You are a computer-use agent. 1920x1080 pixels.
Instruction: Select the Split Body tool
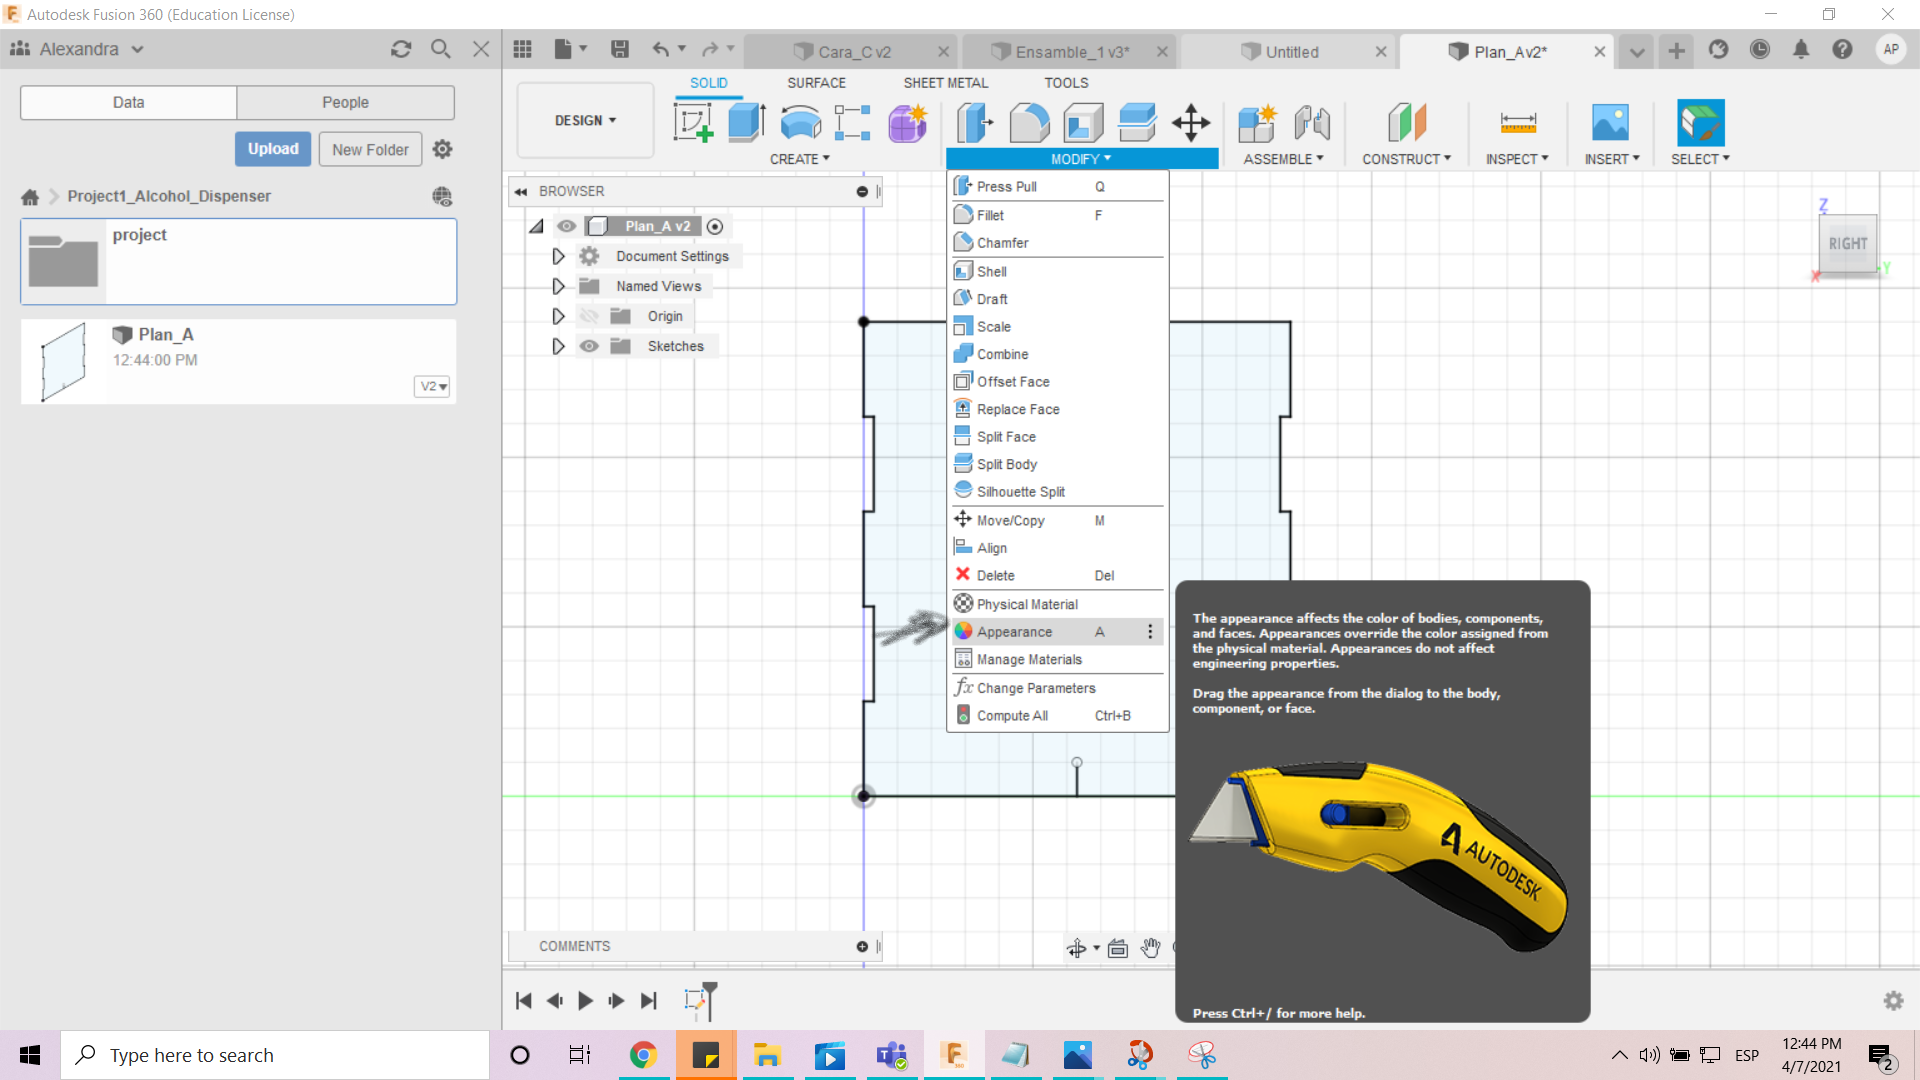[x=1006, y=464]
